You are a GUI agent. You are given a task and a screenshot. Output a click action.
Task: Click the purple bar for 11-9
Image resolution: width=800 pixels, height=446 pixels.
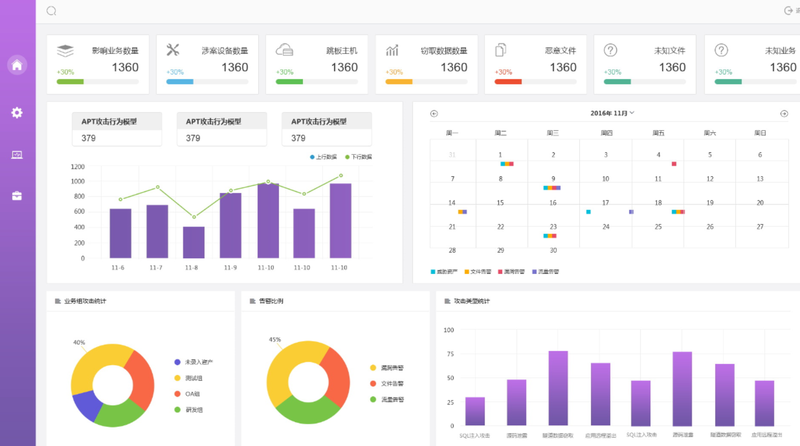[x=231, y=226]
